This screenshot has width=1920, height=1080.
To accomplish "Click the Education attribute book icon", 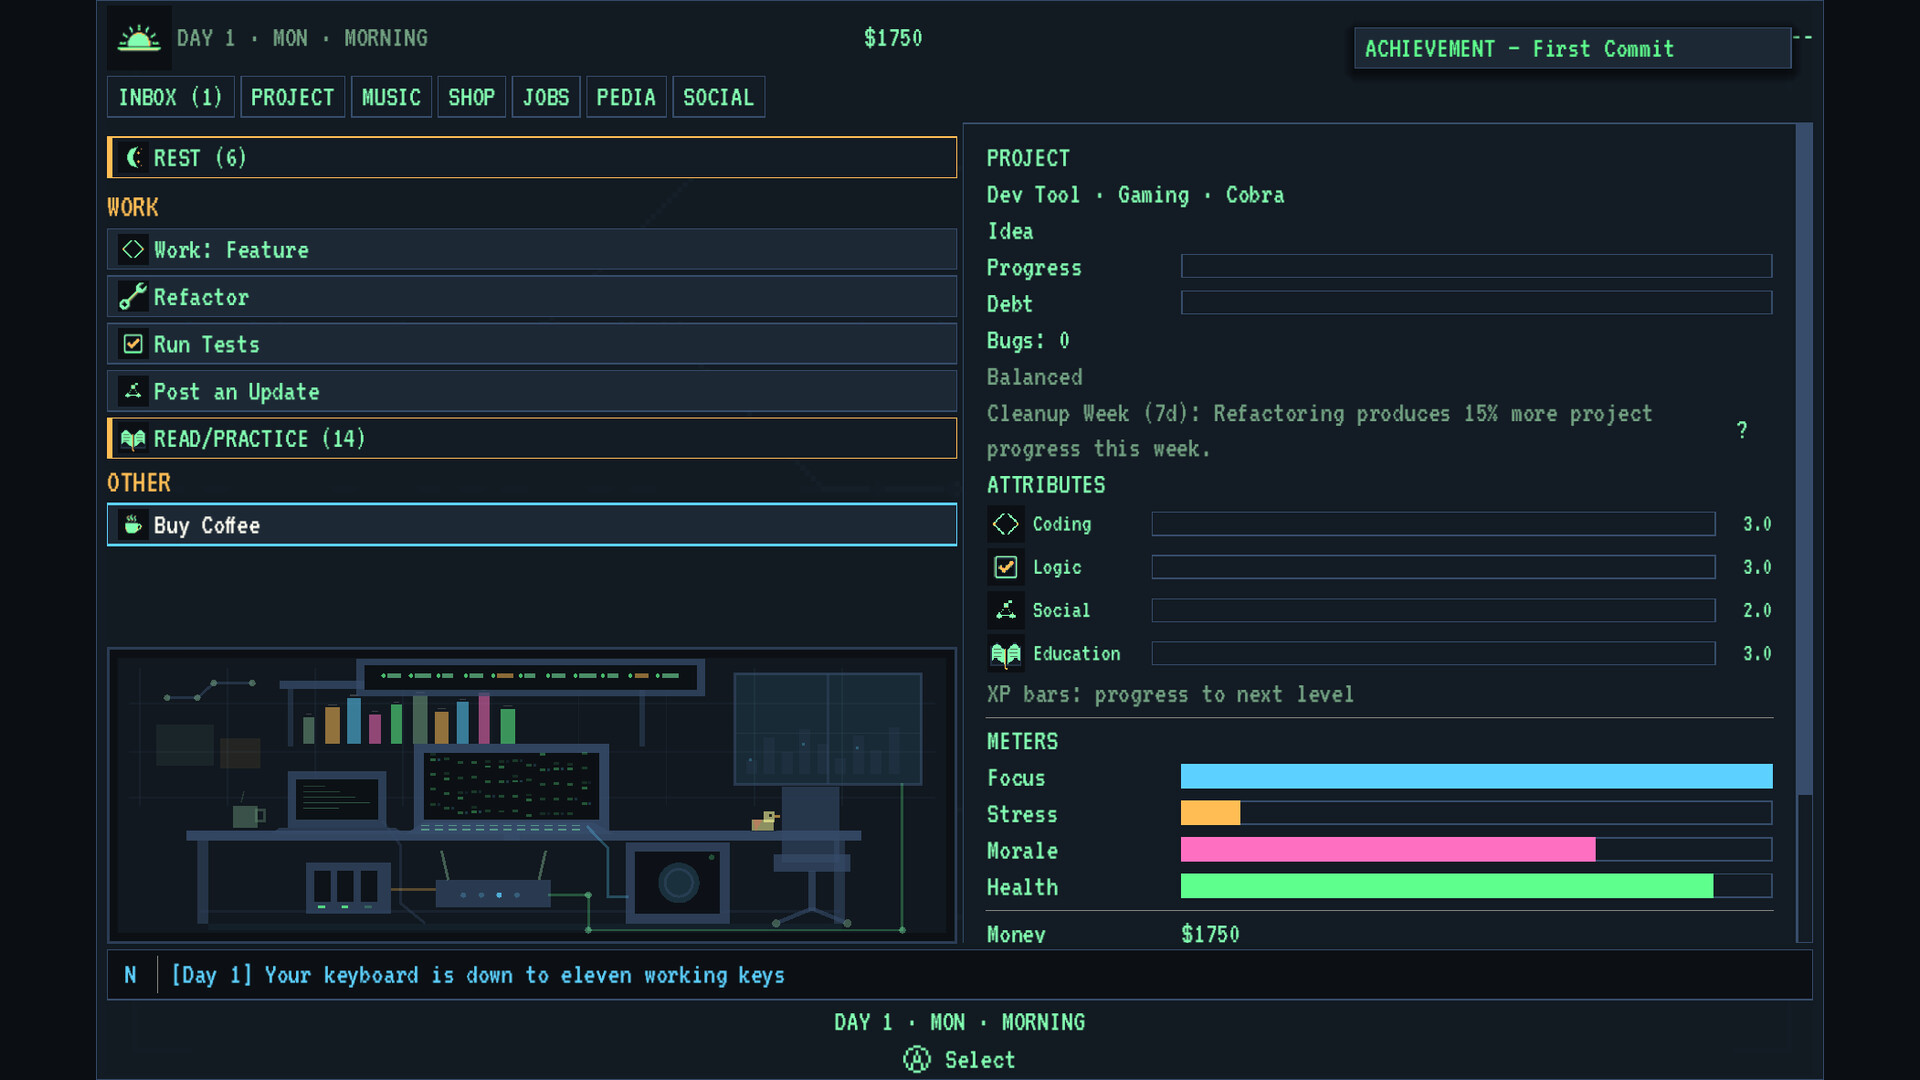I will 1006,654.
